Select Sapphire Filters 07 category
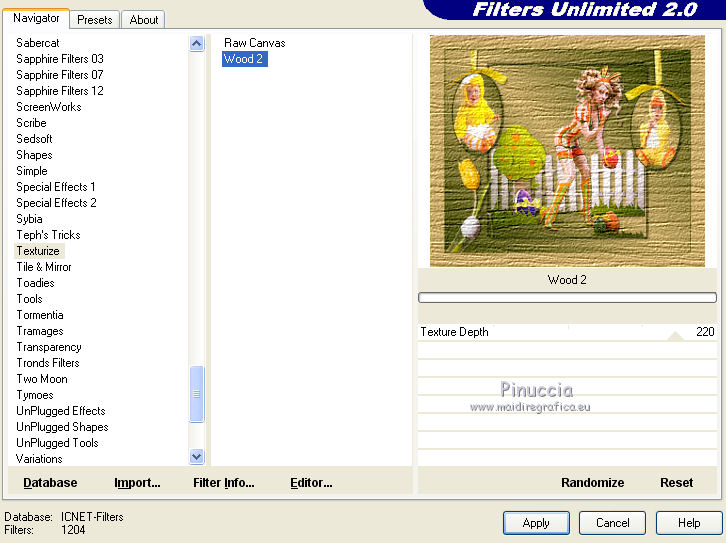This screenshot has height=543, width=726. [x=60, y=75]
